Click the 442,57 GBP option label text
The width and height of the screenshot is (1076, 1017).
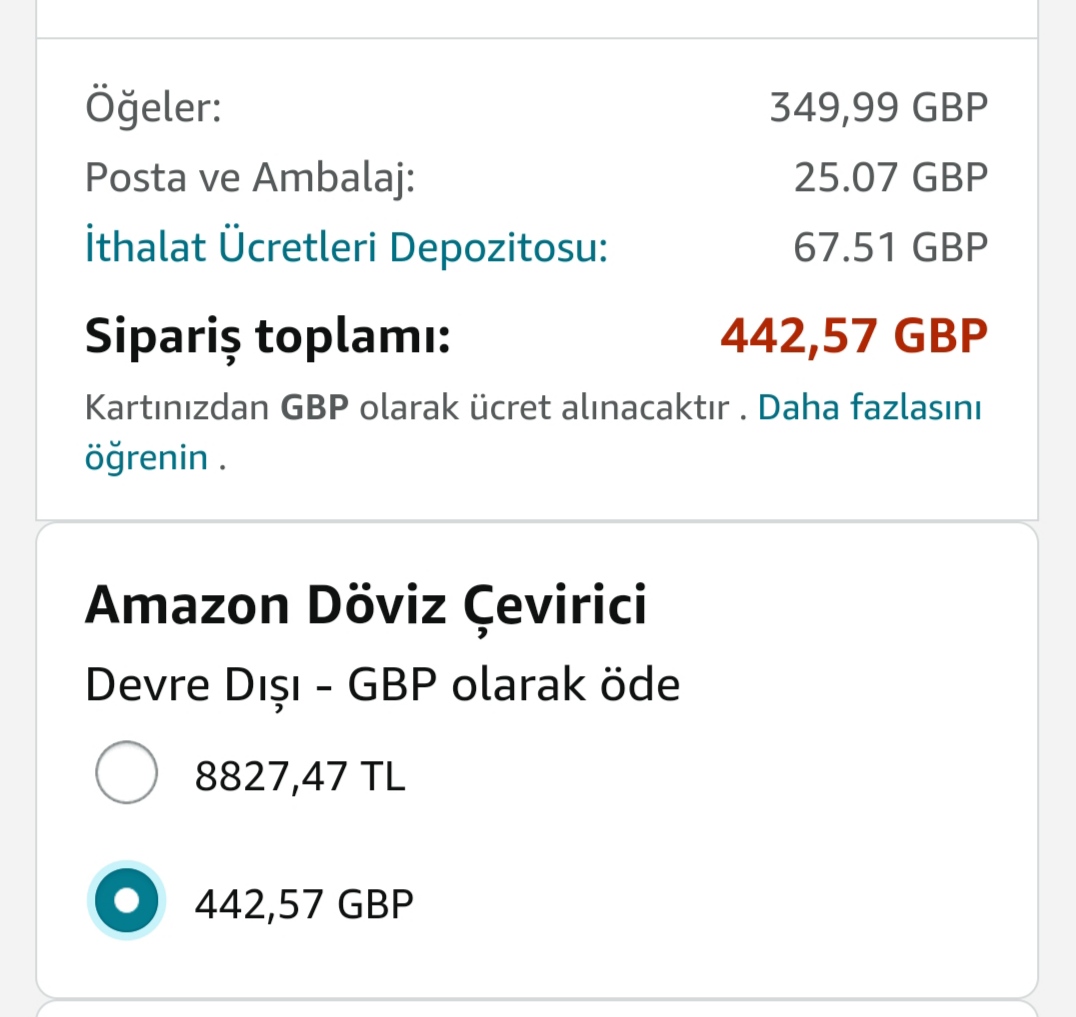tap(304, 904)
